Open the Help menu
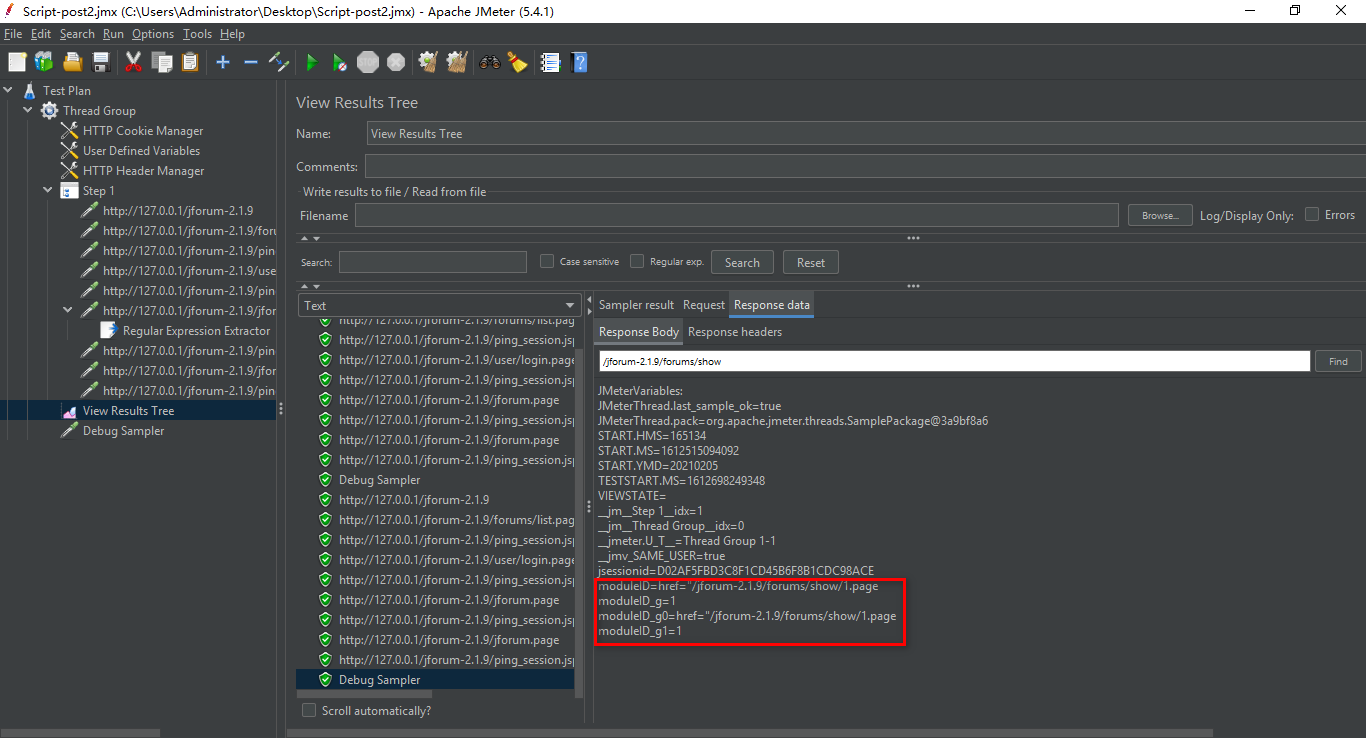The height and width of the screenshot is (738, 1366). (232, 34)
